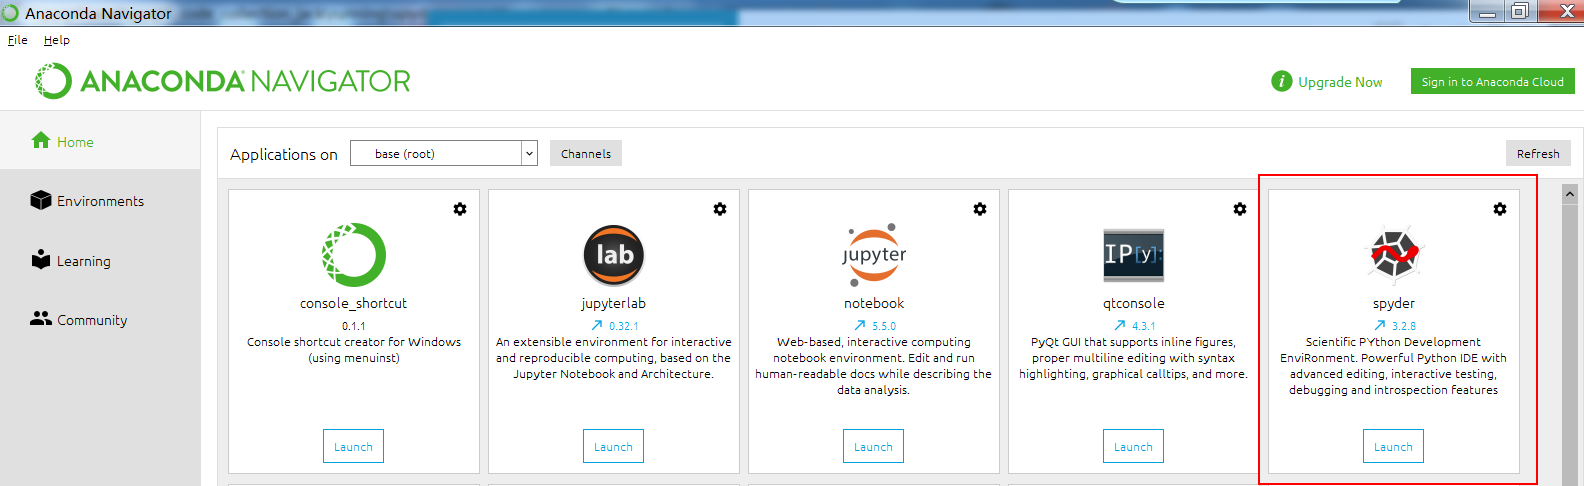
Task: Launch console_shortcut
Action: pos(353,446)
